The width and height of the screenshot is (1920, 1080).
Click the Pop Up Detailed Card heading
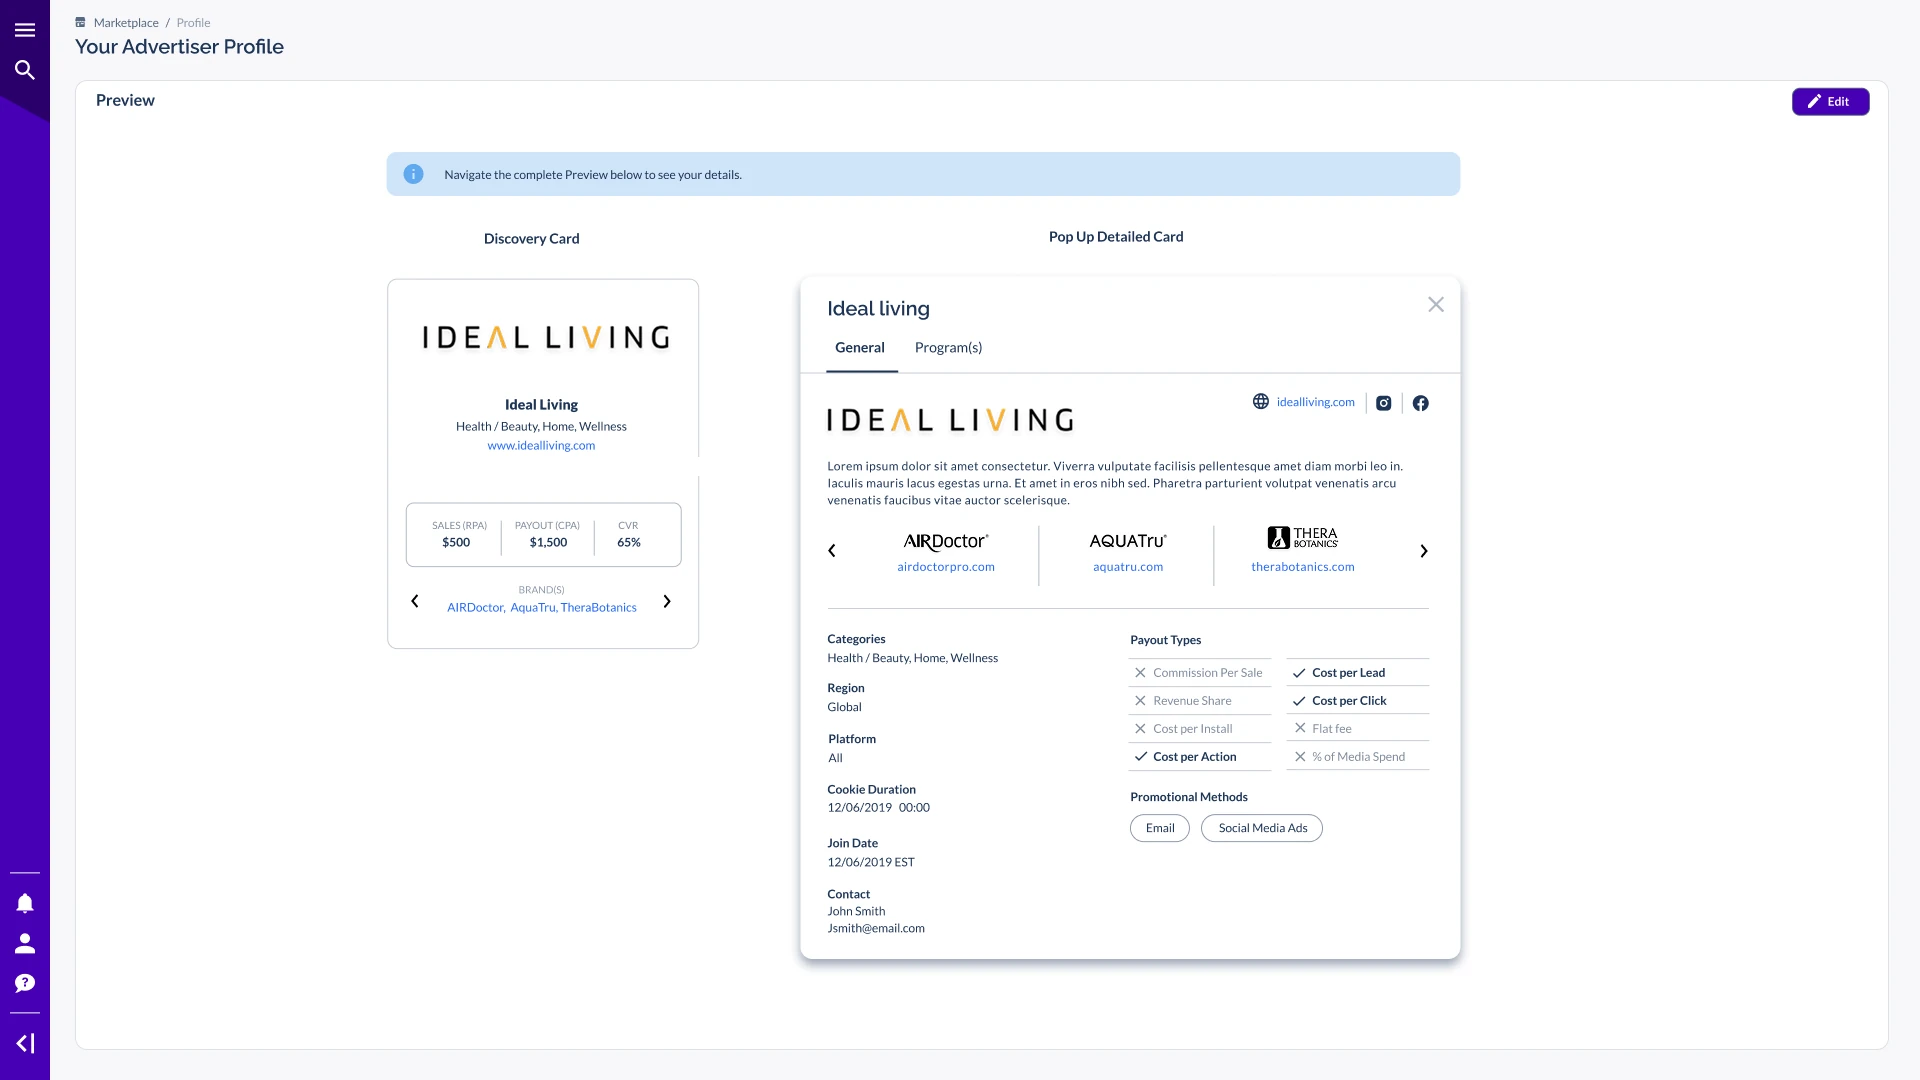1116,237
